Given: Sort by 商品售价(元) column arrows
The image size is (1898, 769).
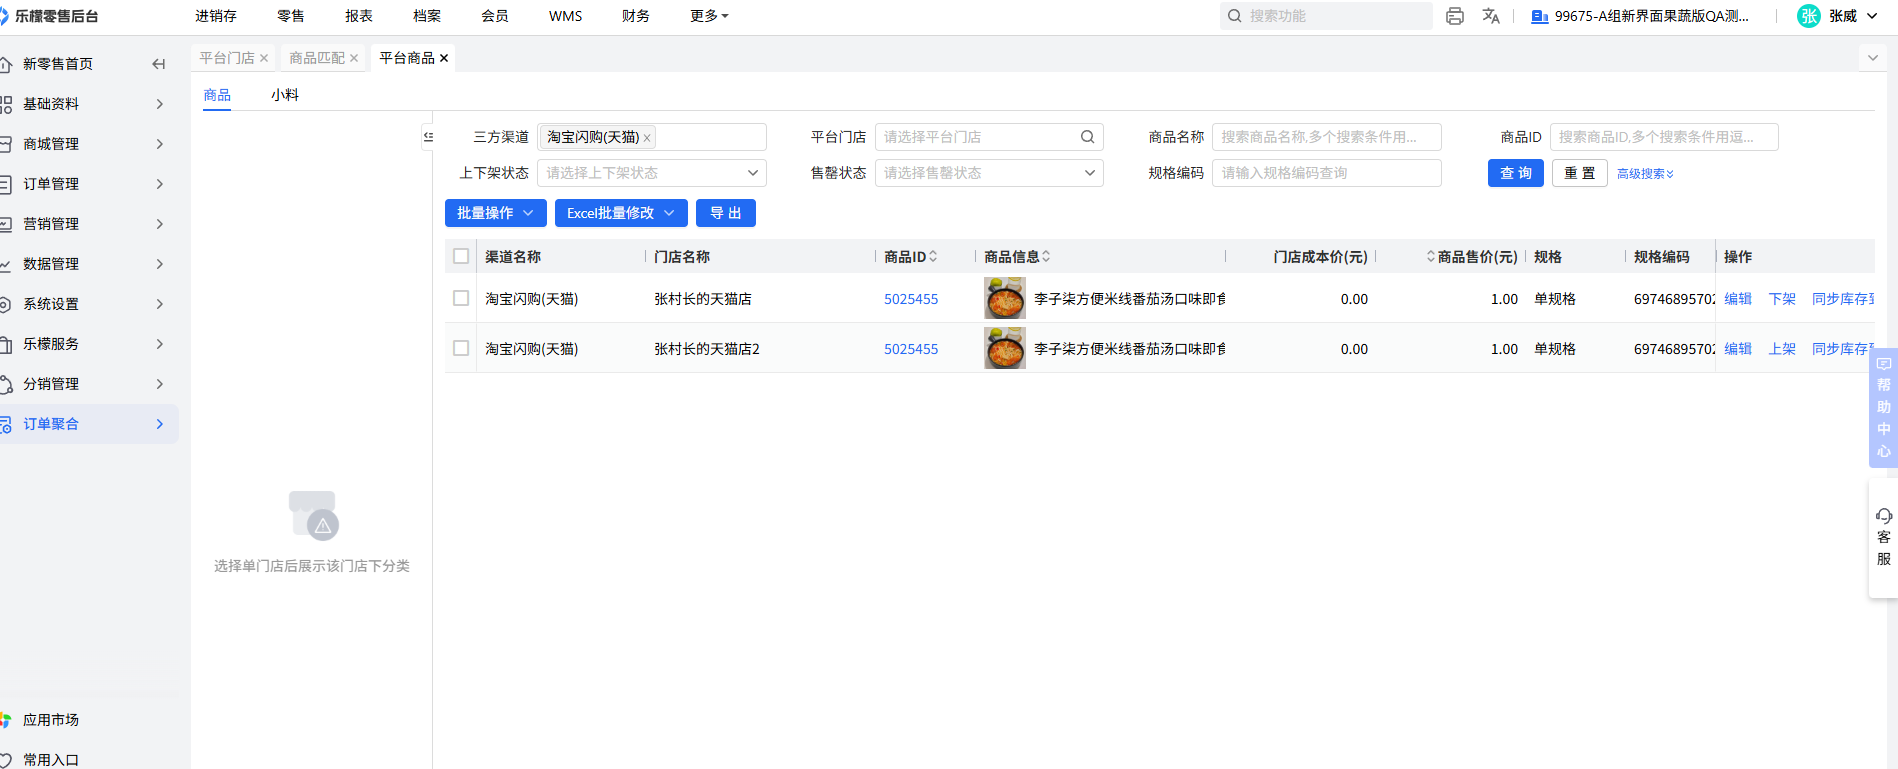Looking at the screenshot, I should (1431, 257).
